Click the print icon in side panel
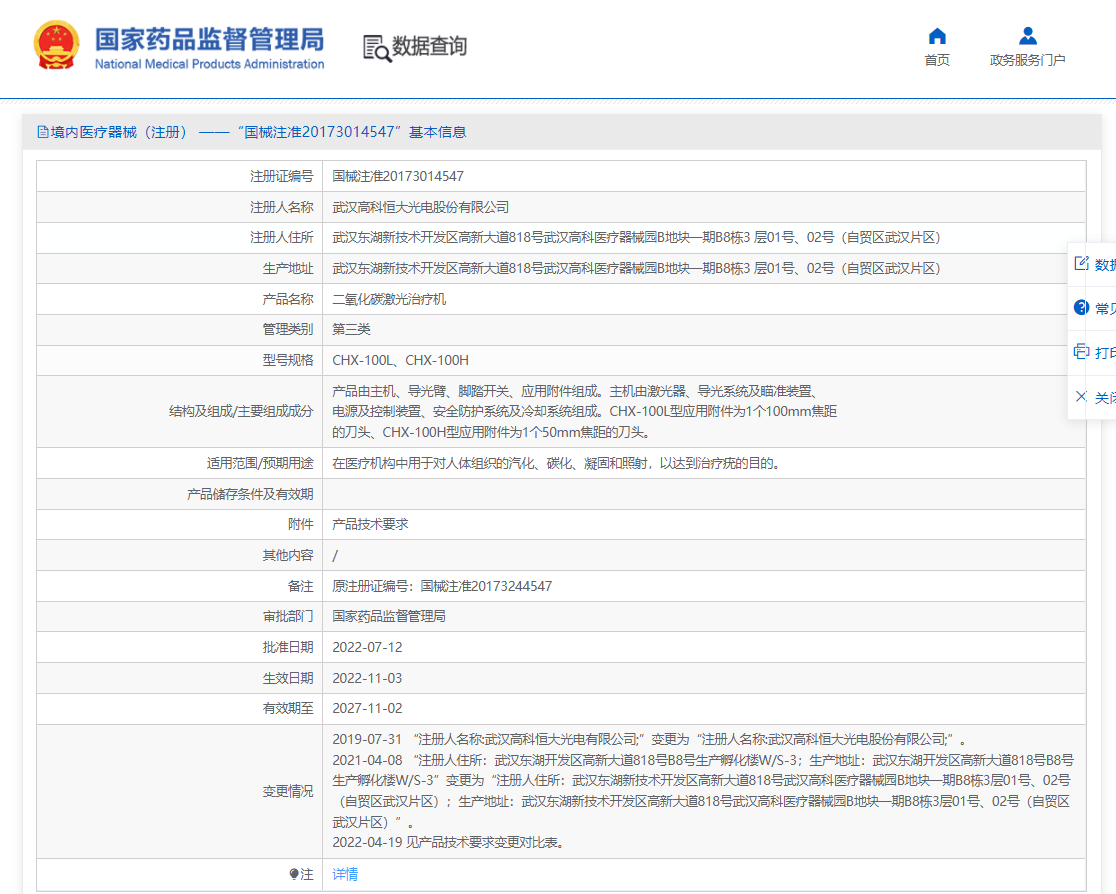Image resolution: width=1116 pixels, height=894 pixels. click(1081, 352)
